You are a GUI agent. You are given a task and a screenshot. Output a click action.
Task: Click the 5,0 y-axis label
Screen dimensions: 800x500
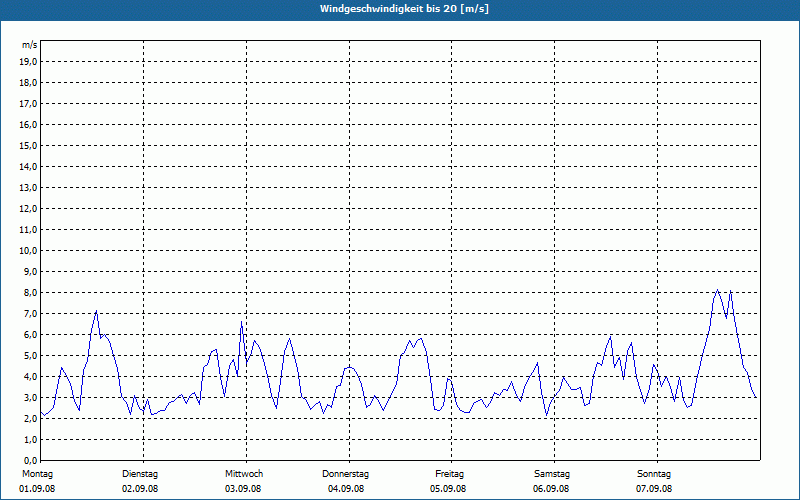pyautogui.click(x=30, y=356)
